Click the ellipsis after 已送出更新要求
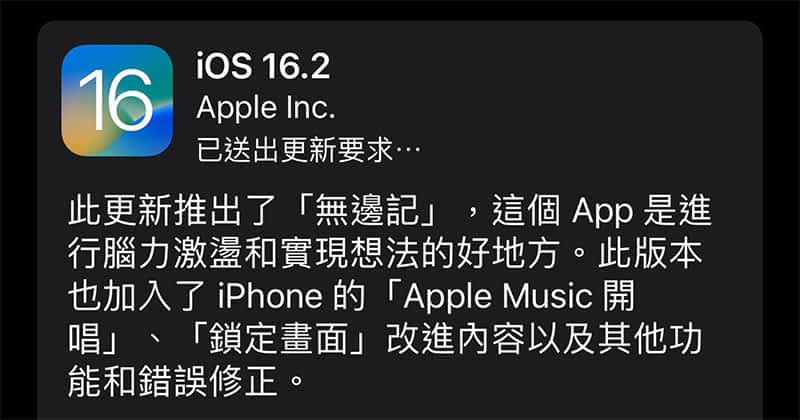800x420 pixels. coord(408,151)
